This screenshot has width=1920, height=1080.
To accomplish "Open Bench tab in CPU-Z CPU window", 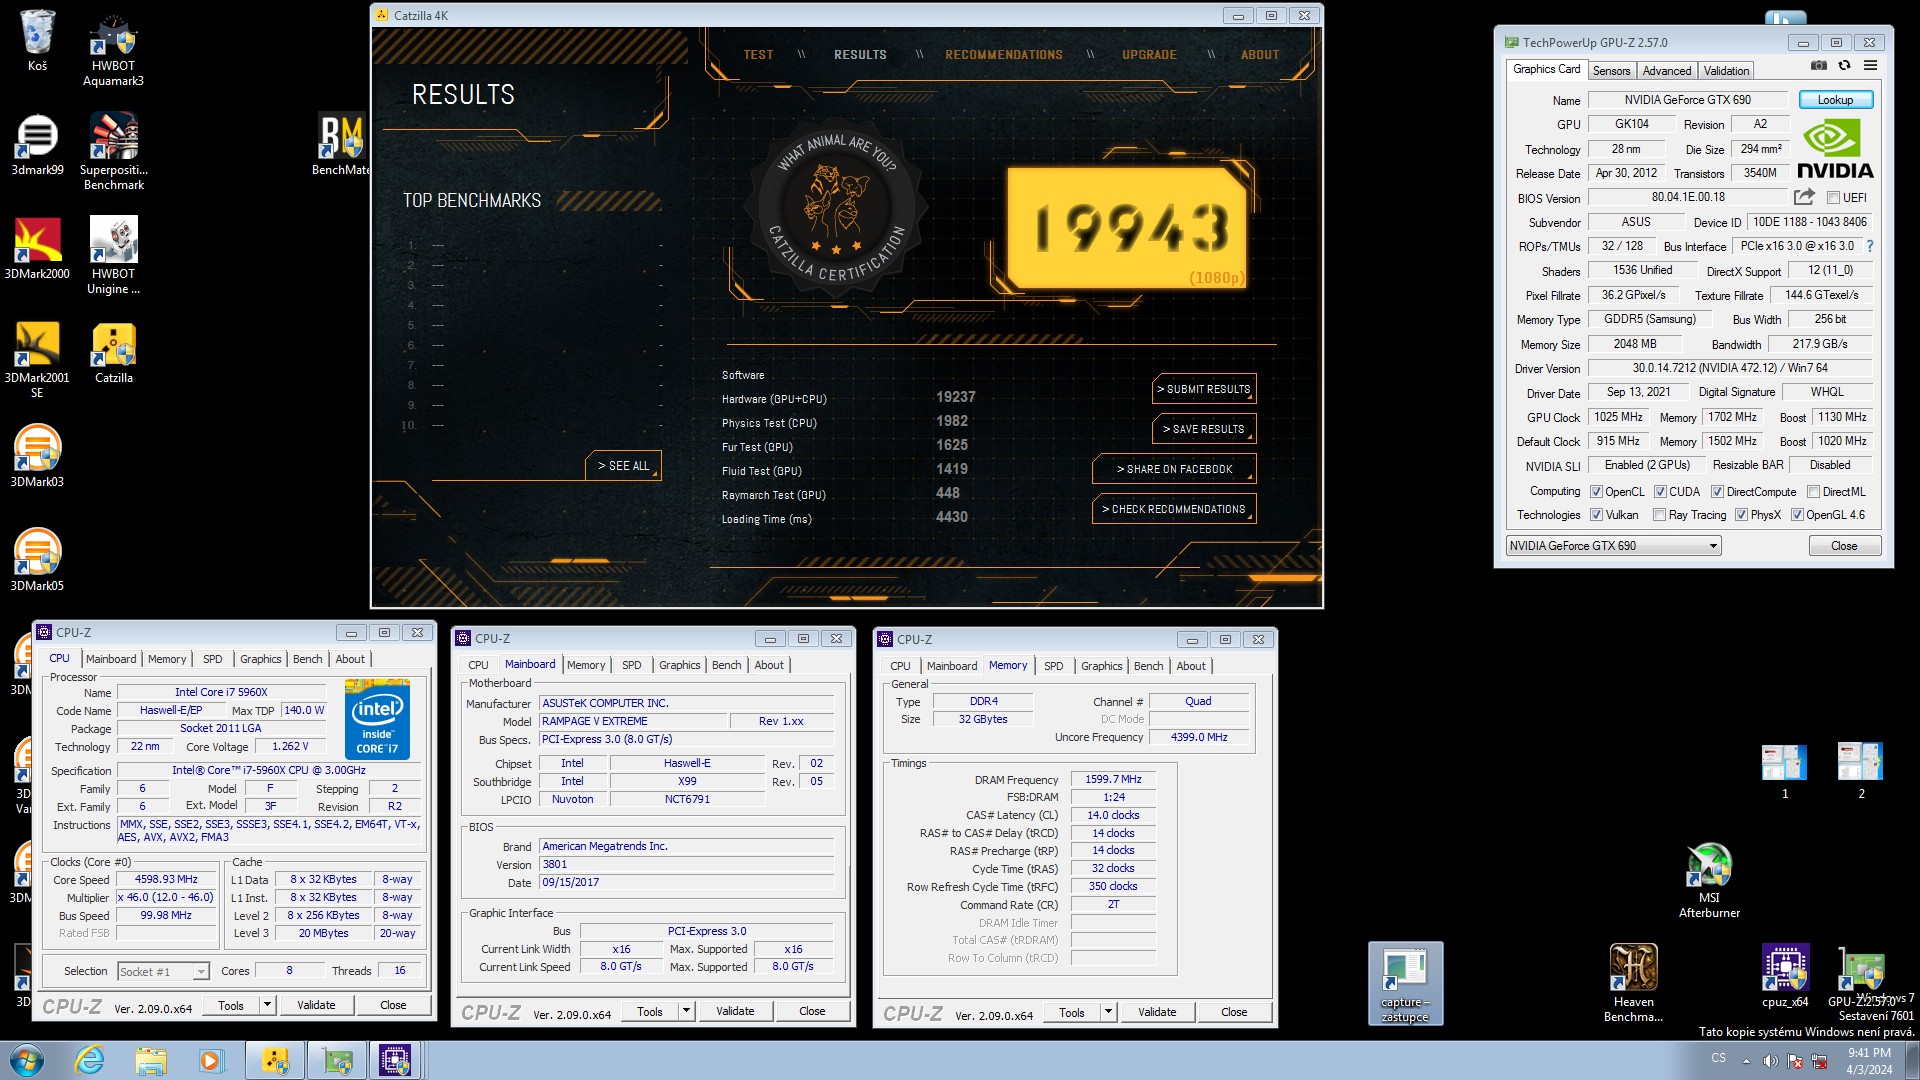I will (x=308, y=659).
